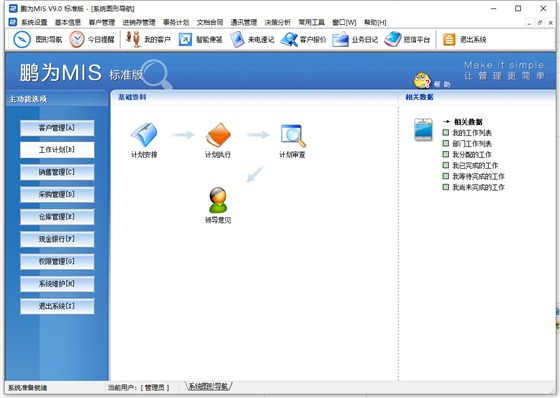The image size is (560, 398).
Task: Select 采购管理[D] sidebar button
Action: (x=57, y=194)
